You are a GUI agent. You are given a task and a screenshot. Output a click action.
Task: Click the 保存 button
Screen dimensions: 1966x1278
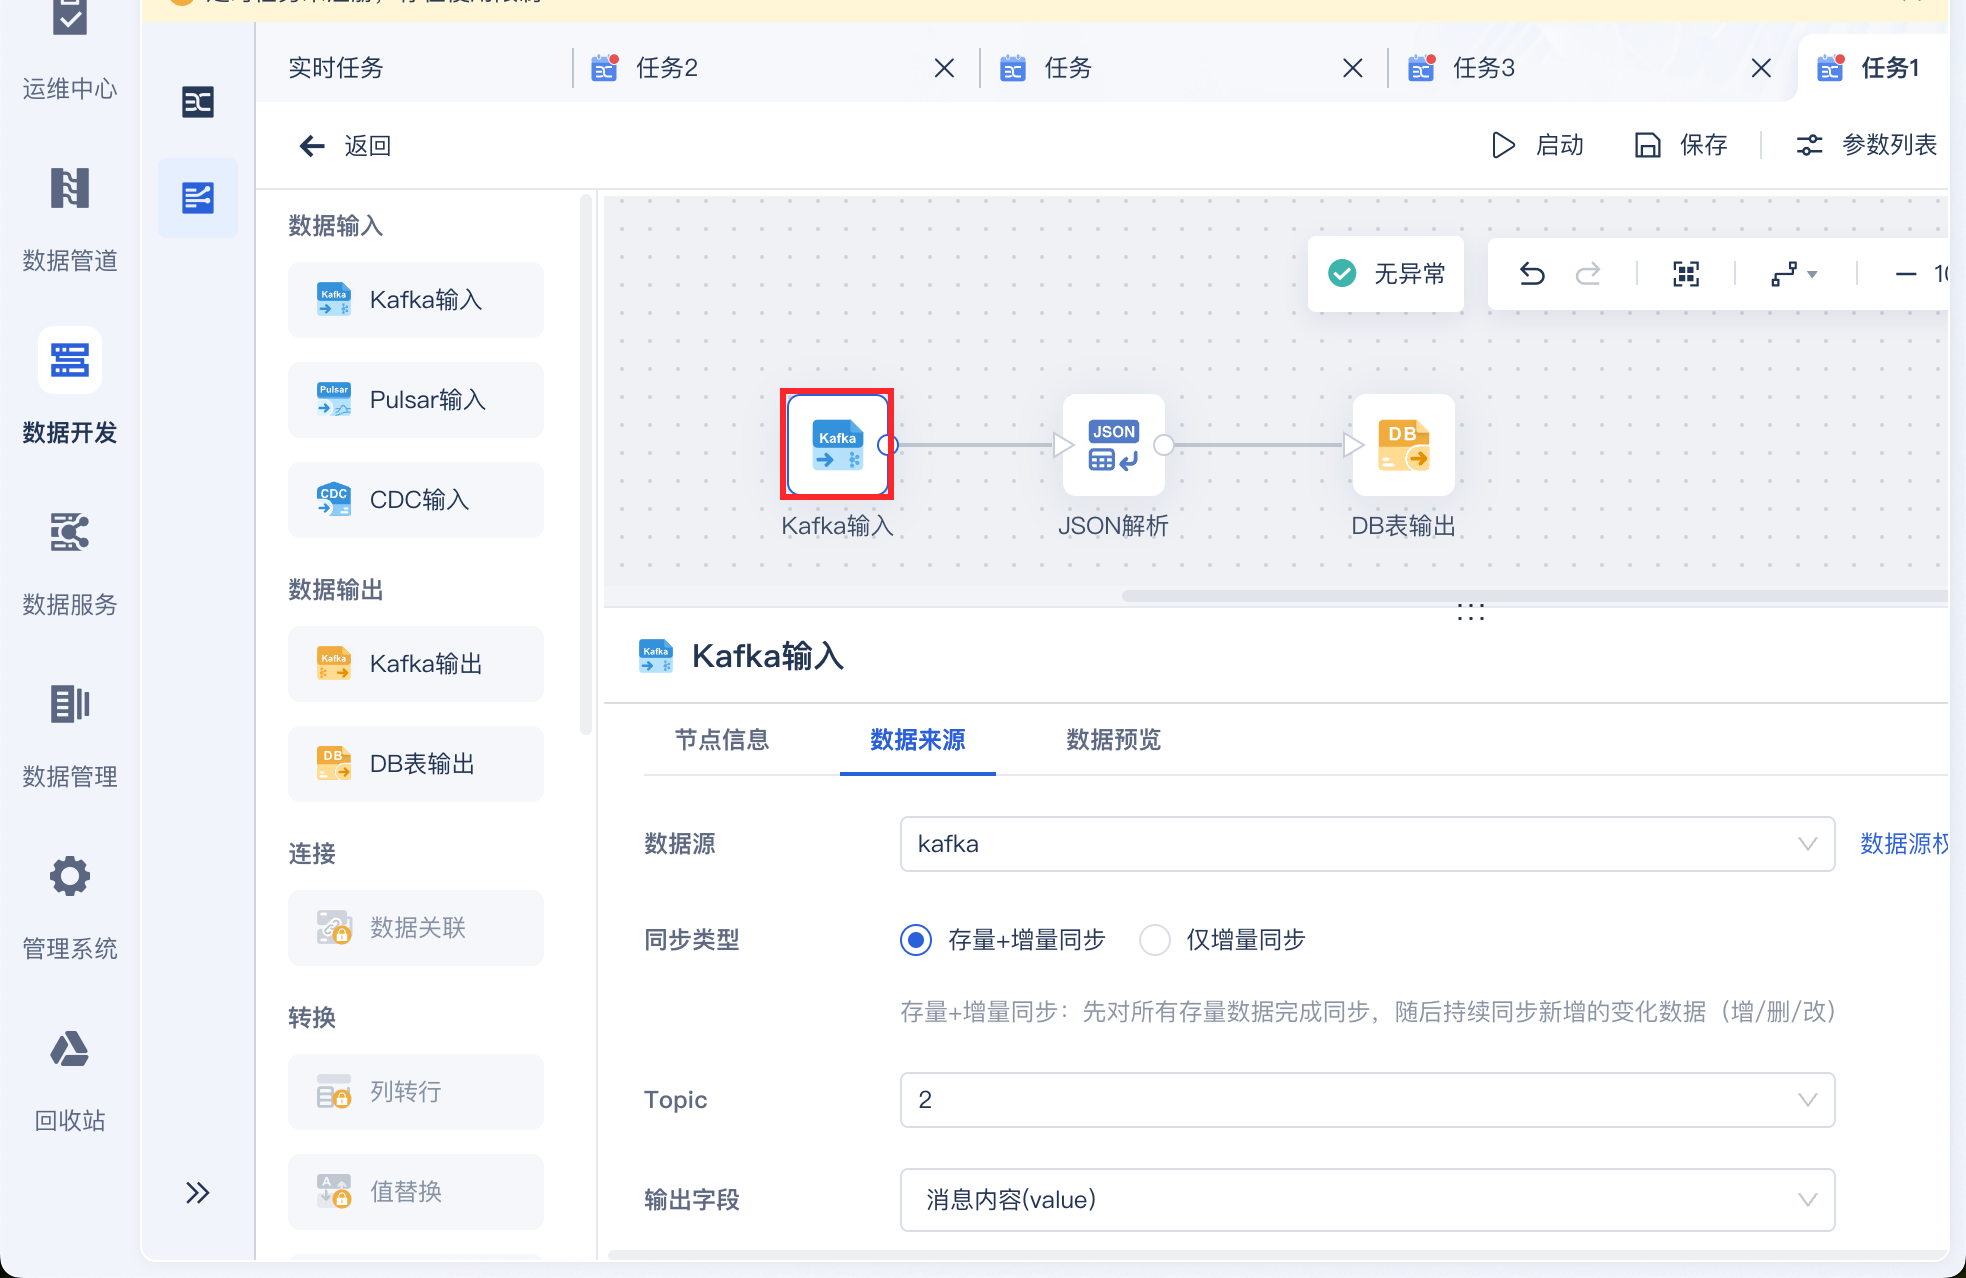coord(1682,145)
